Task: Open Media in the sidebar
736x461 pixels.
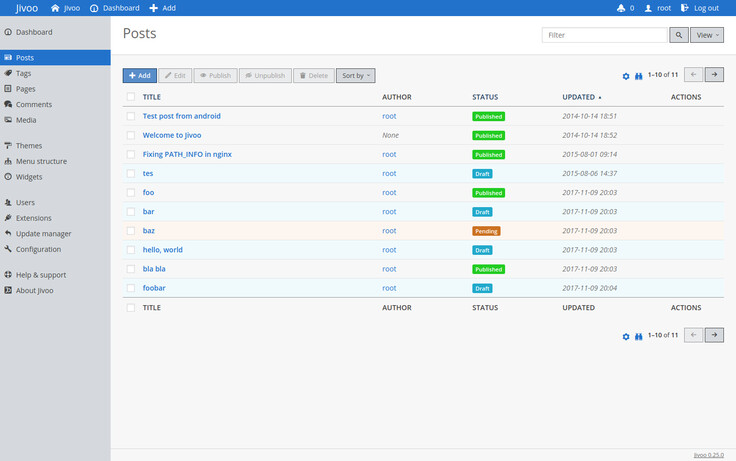Action: 26,120
